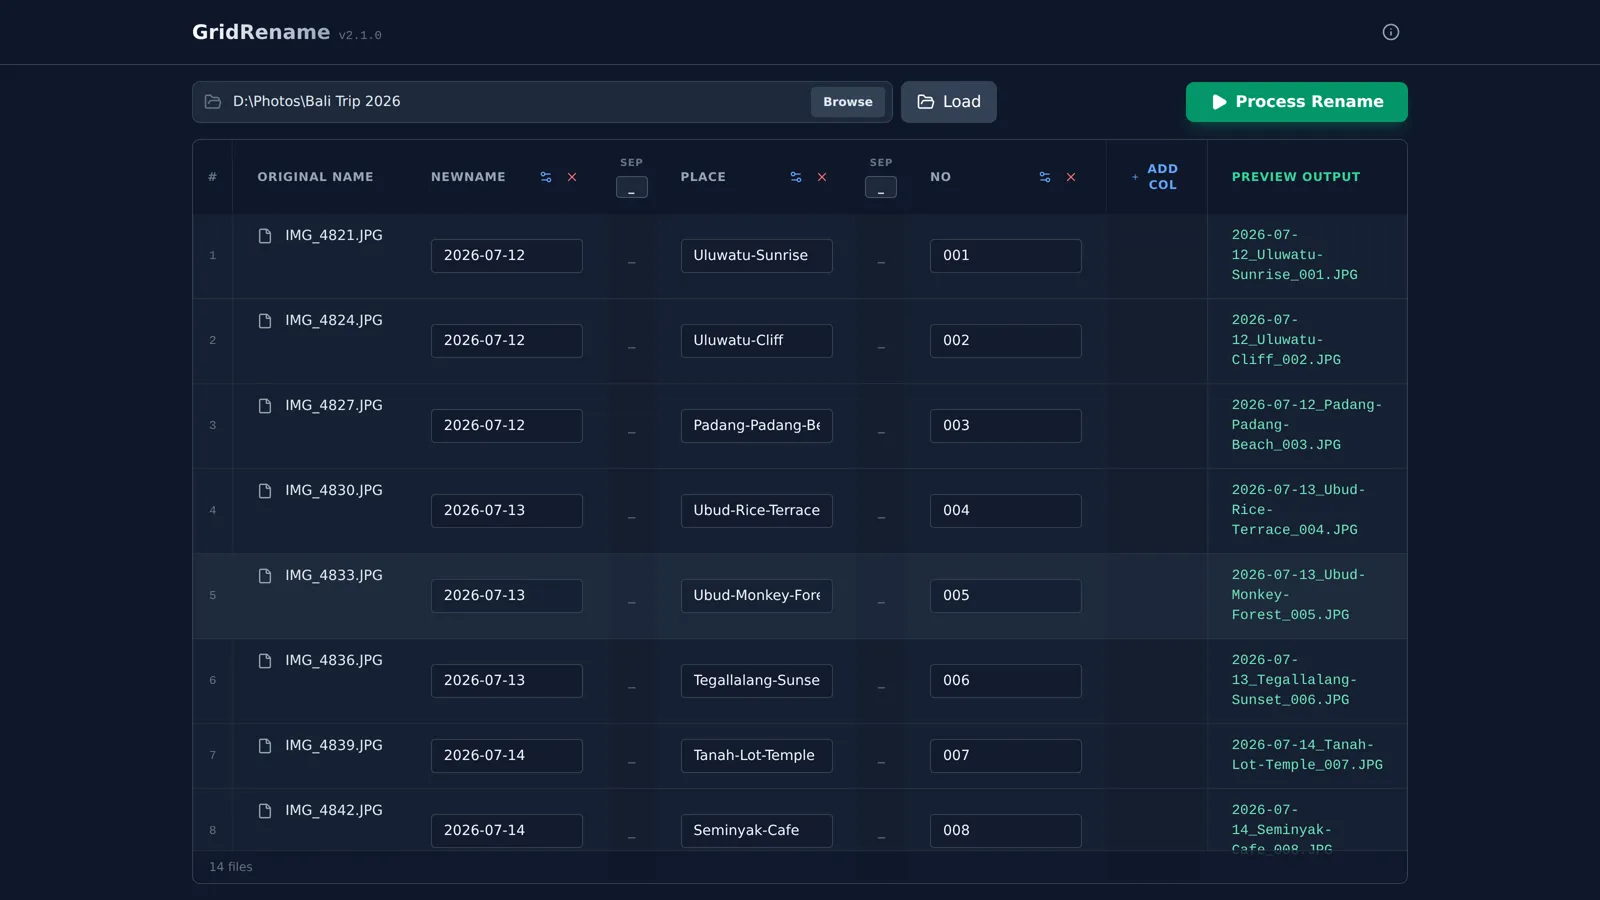Open NO column settings icon
Screen dimensions: 1600x900
1045,177
